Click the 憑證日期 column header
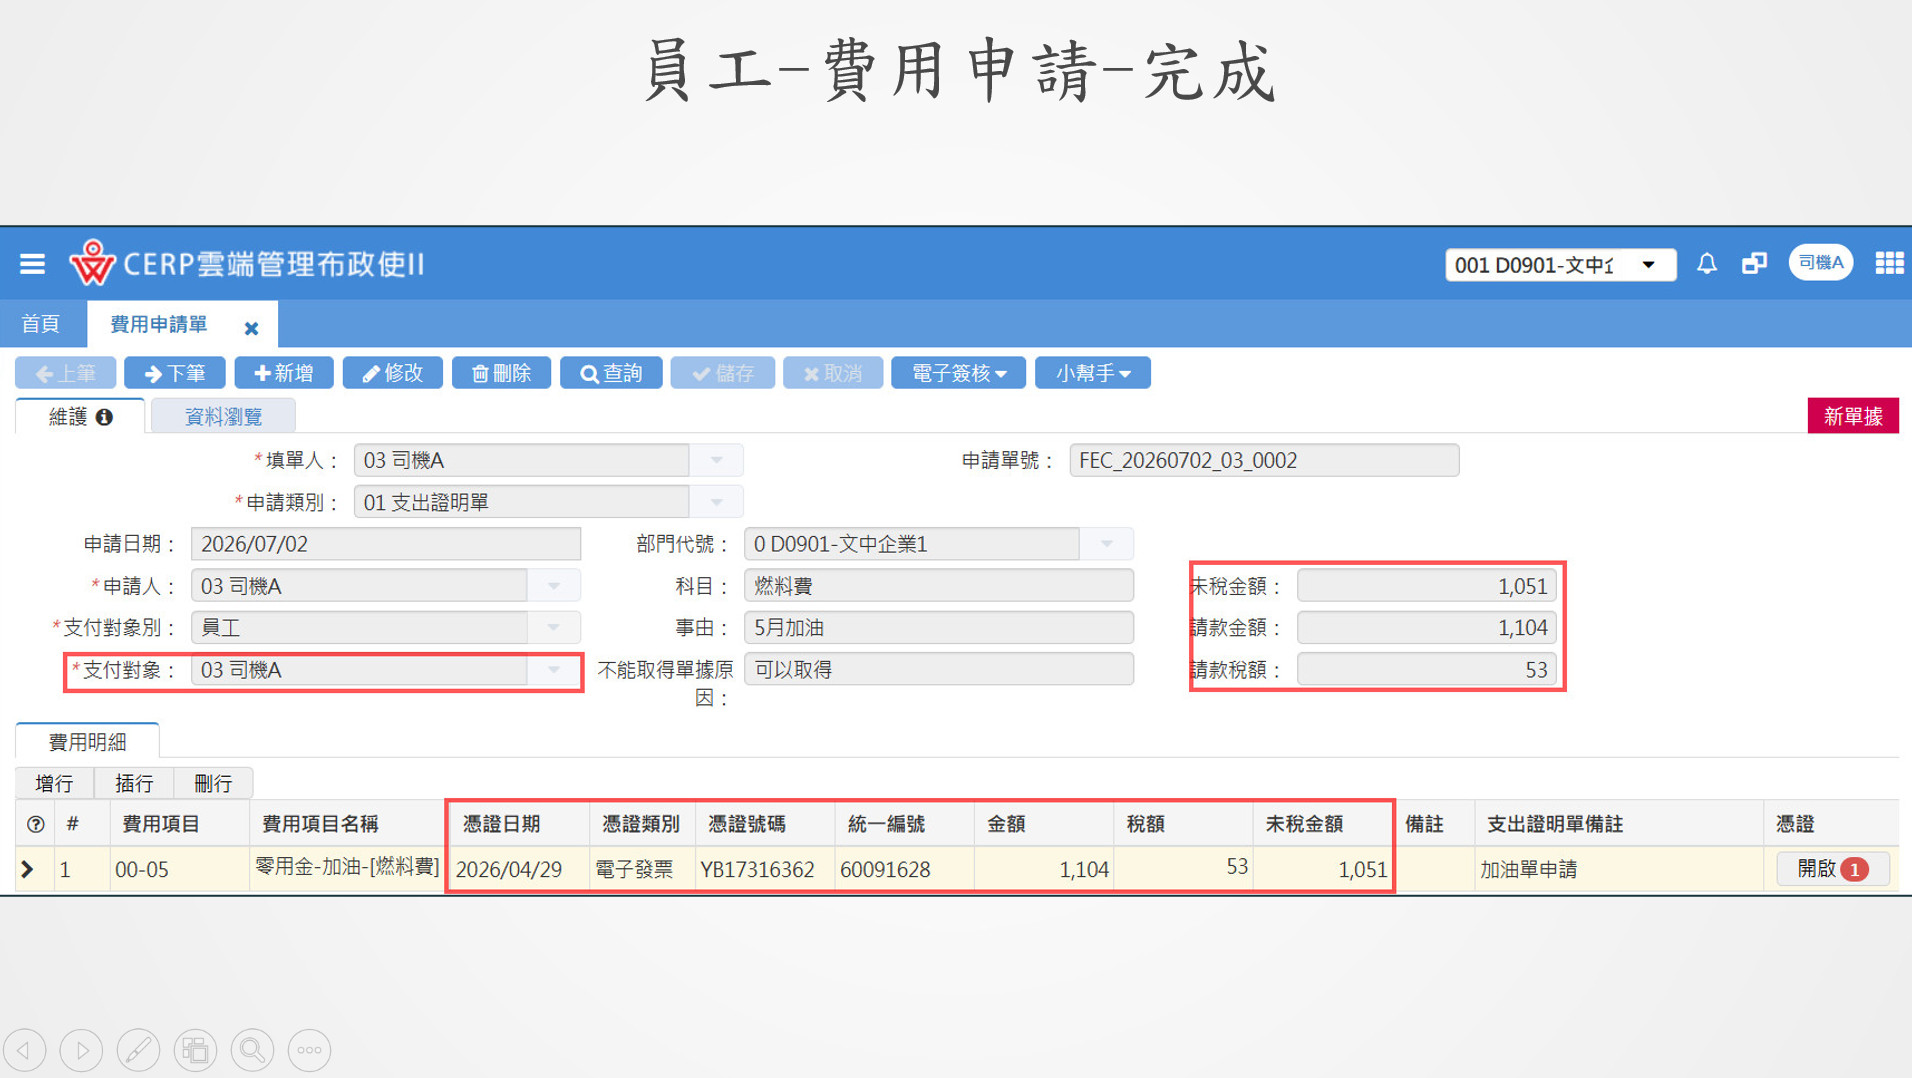The height and width of the screenshot is (1078, 1912). pyautogui.click(x=519, y=824)
